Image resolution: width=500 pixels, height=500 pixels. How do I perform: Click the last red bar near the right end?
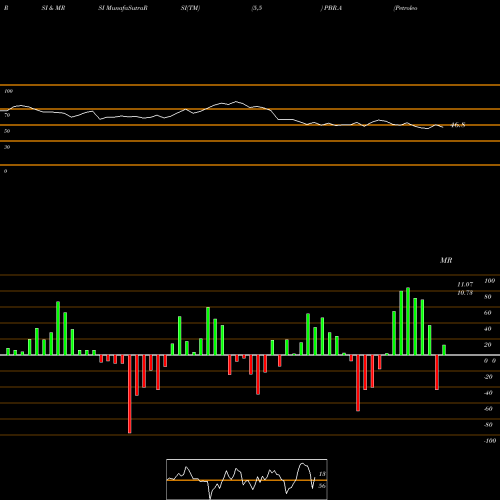click(x=437, y=372)
